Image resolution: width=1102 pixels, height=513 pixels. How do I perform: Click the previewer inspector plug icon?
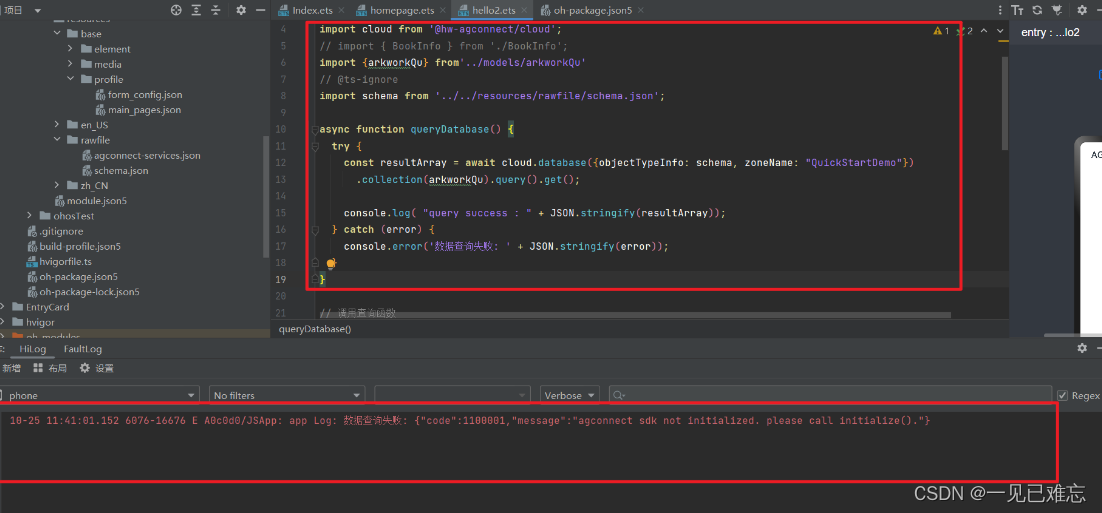click(1056, 10)
